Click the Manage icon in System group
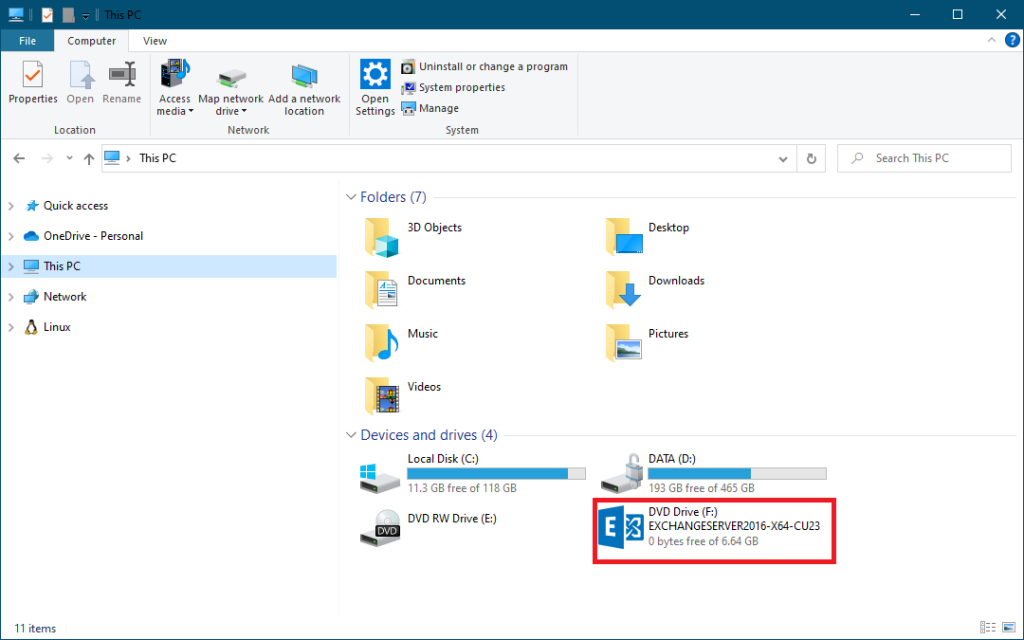Viewport: 1024px width, 640px height. point(430,108)
